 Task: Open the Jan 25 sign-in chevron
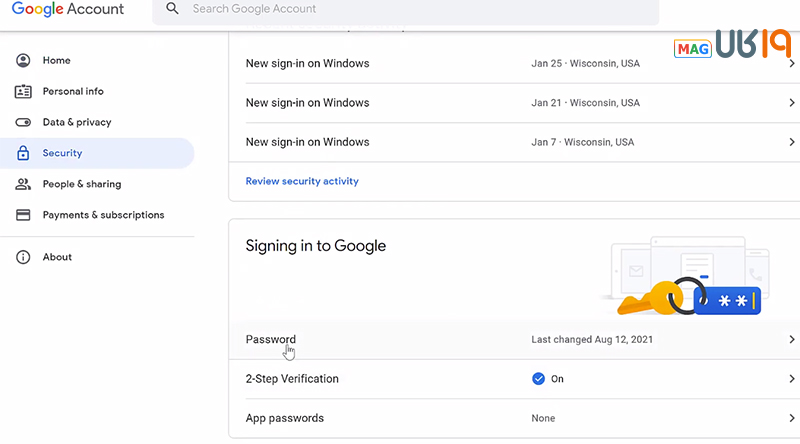[x=791, y=63]
